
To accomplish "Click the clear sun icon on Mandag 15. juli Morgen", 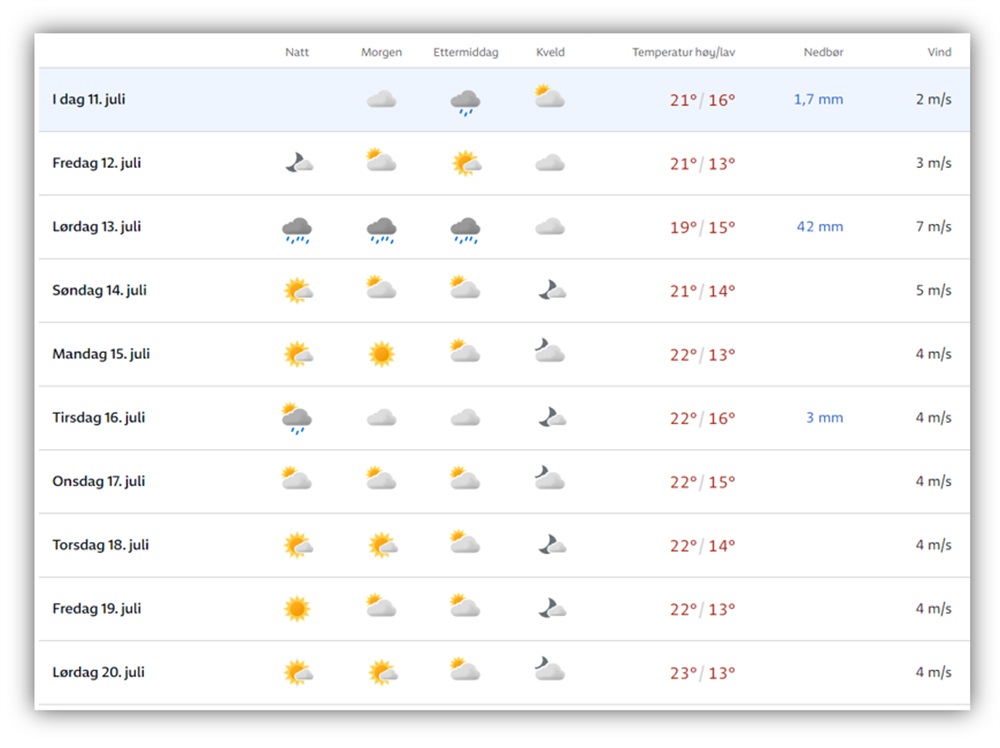I will coord(381,354).
